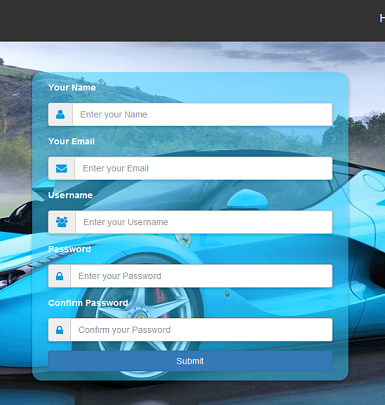Click the person icon beside Name field
This screenshot has width=385, height=405.
pos(60,115)
